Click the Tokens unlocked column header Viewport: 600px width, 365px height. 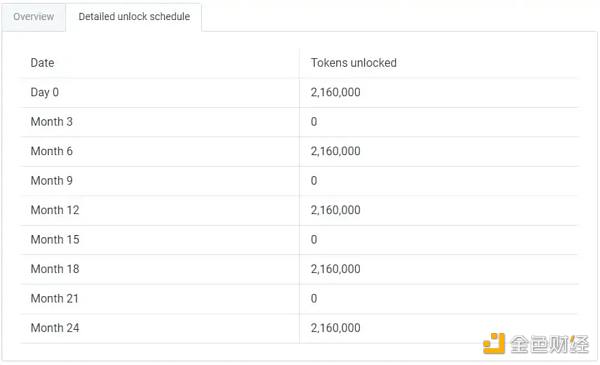click(354, 63)
